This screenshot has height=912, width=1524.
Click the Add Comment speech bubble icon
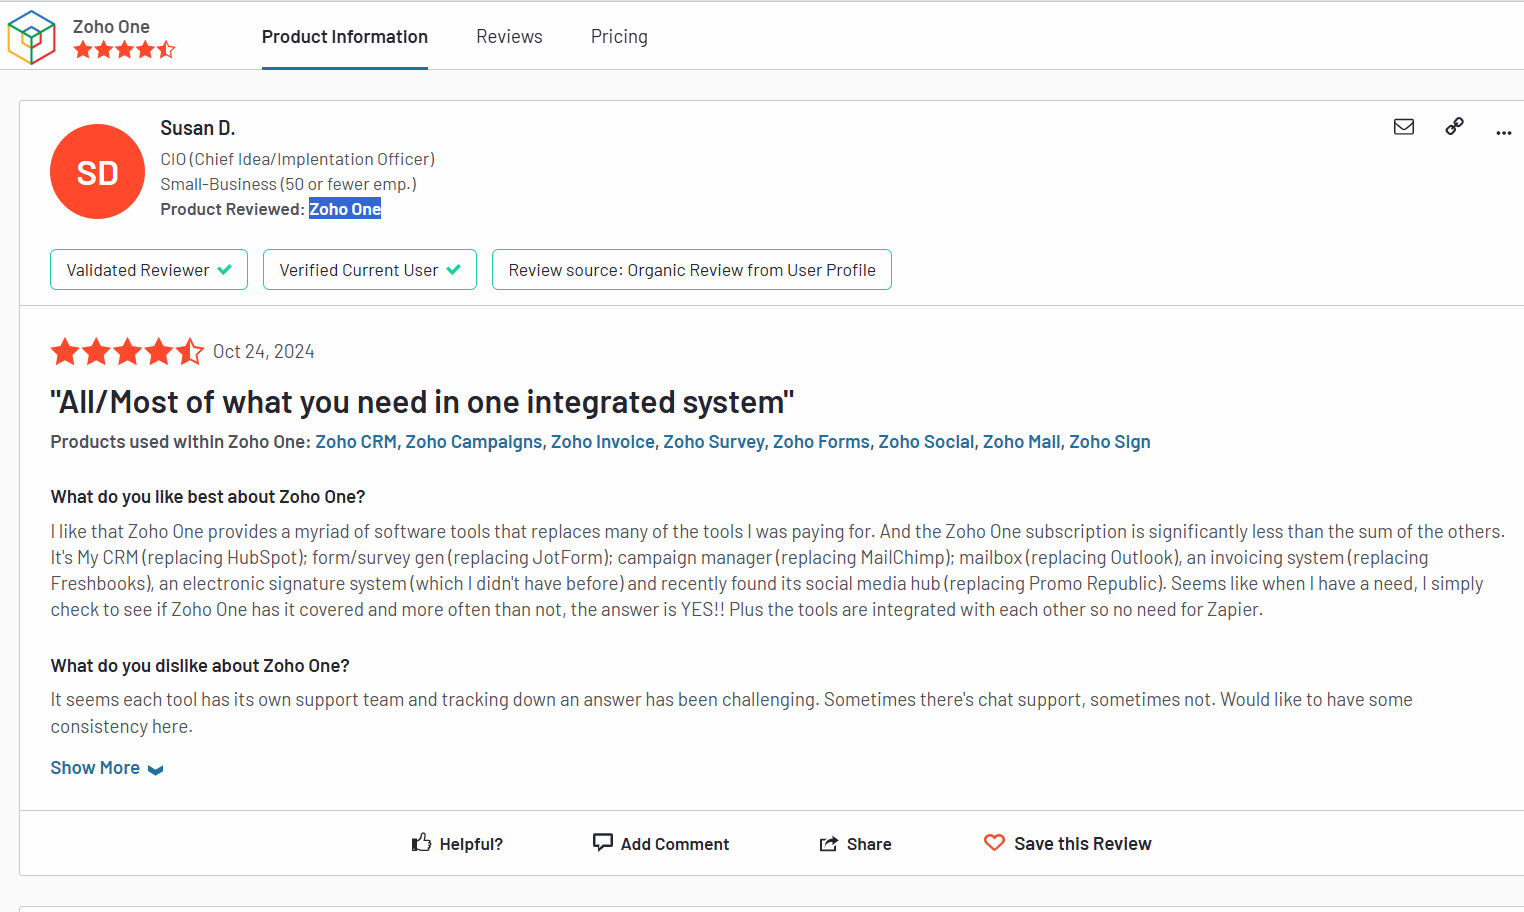[602, 843]
